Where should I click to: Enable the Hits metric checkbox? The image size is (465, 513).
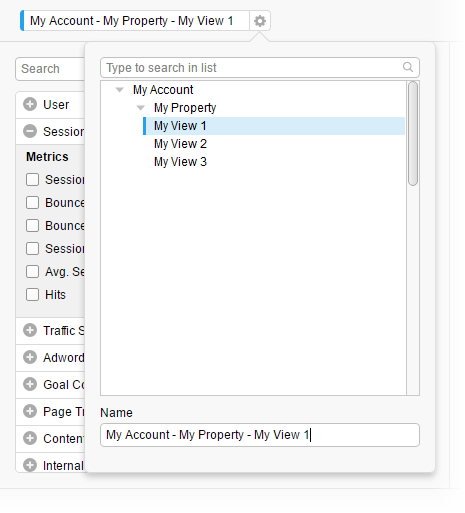pos(32,295)
